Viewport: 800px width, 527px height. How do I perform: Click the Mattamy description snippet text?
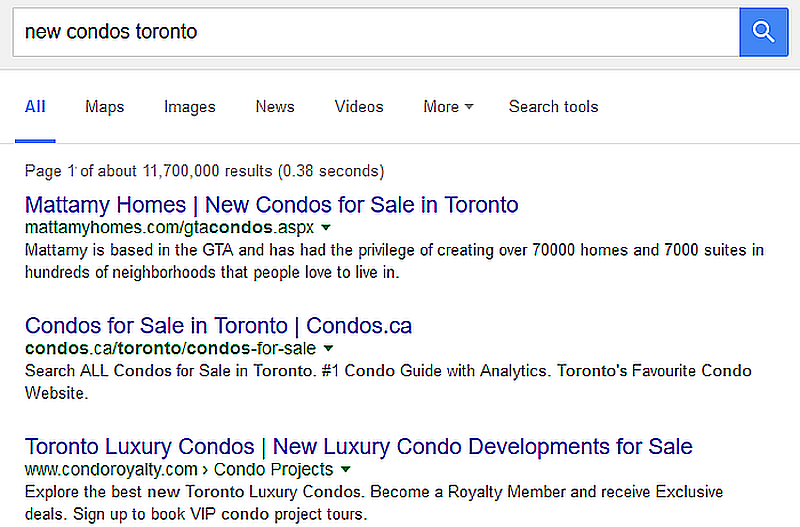pyautogui.click(x=394, y=261)
